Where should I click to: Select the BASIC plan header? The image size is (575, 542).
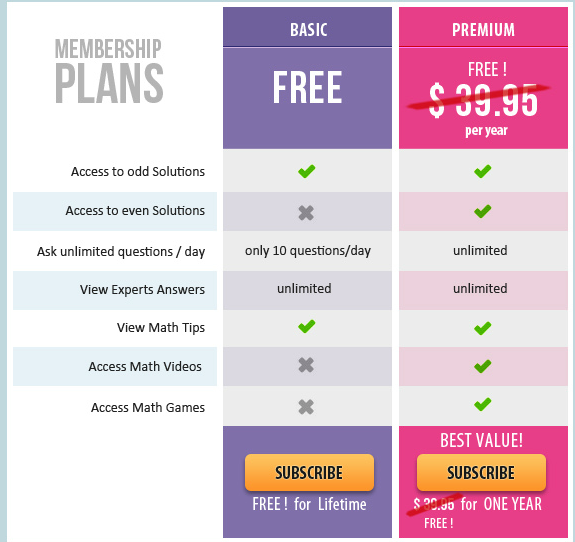(x=307, y=27)
